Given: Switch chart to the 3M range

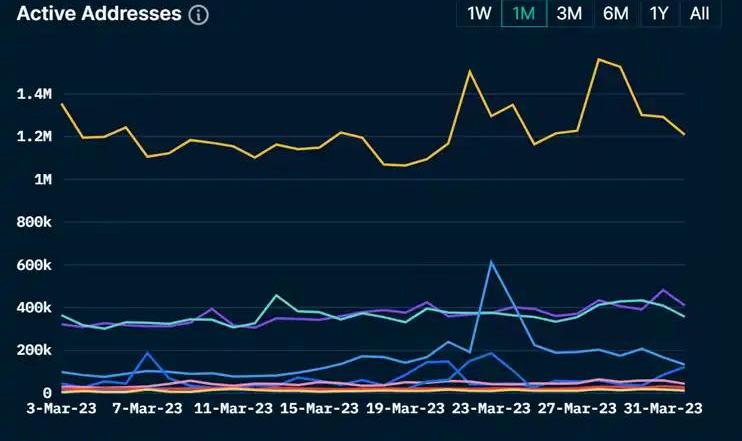Looking at the screenshot, I should pos(569,14).
